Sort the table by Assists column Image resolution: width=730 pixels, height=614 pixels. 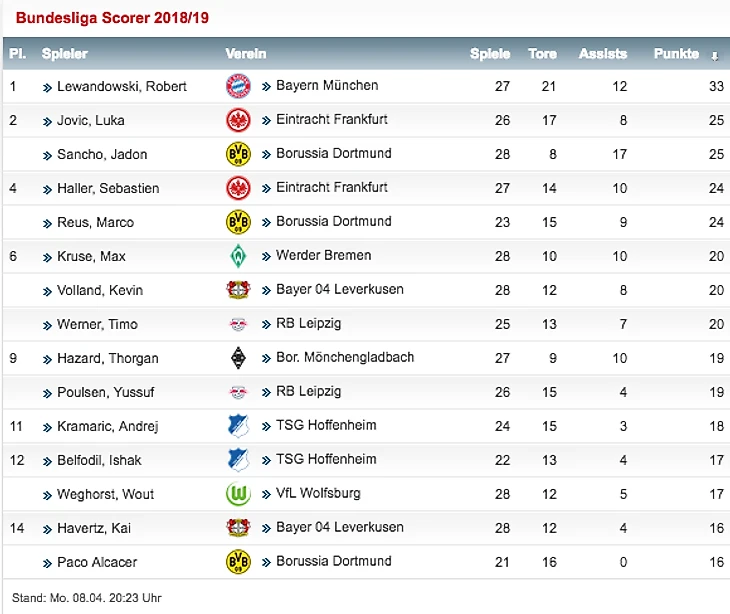coord(603,54)
